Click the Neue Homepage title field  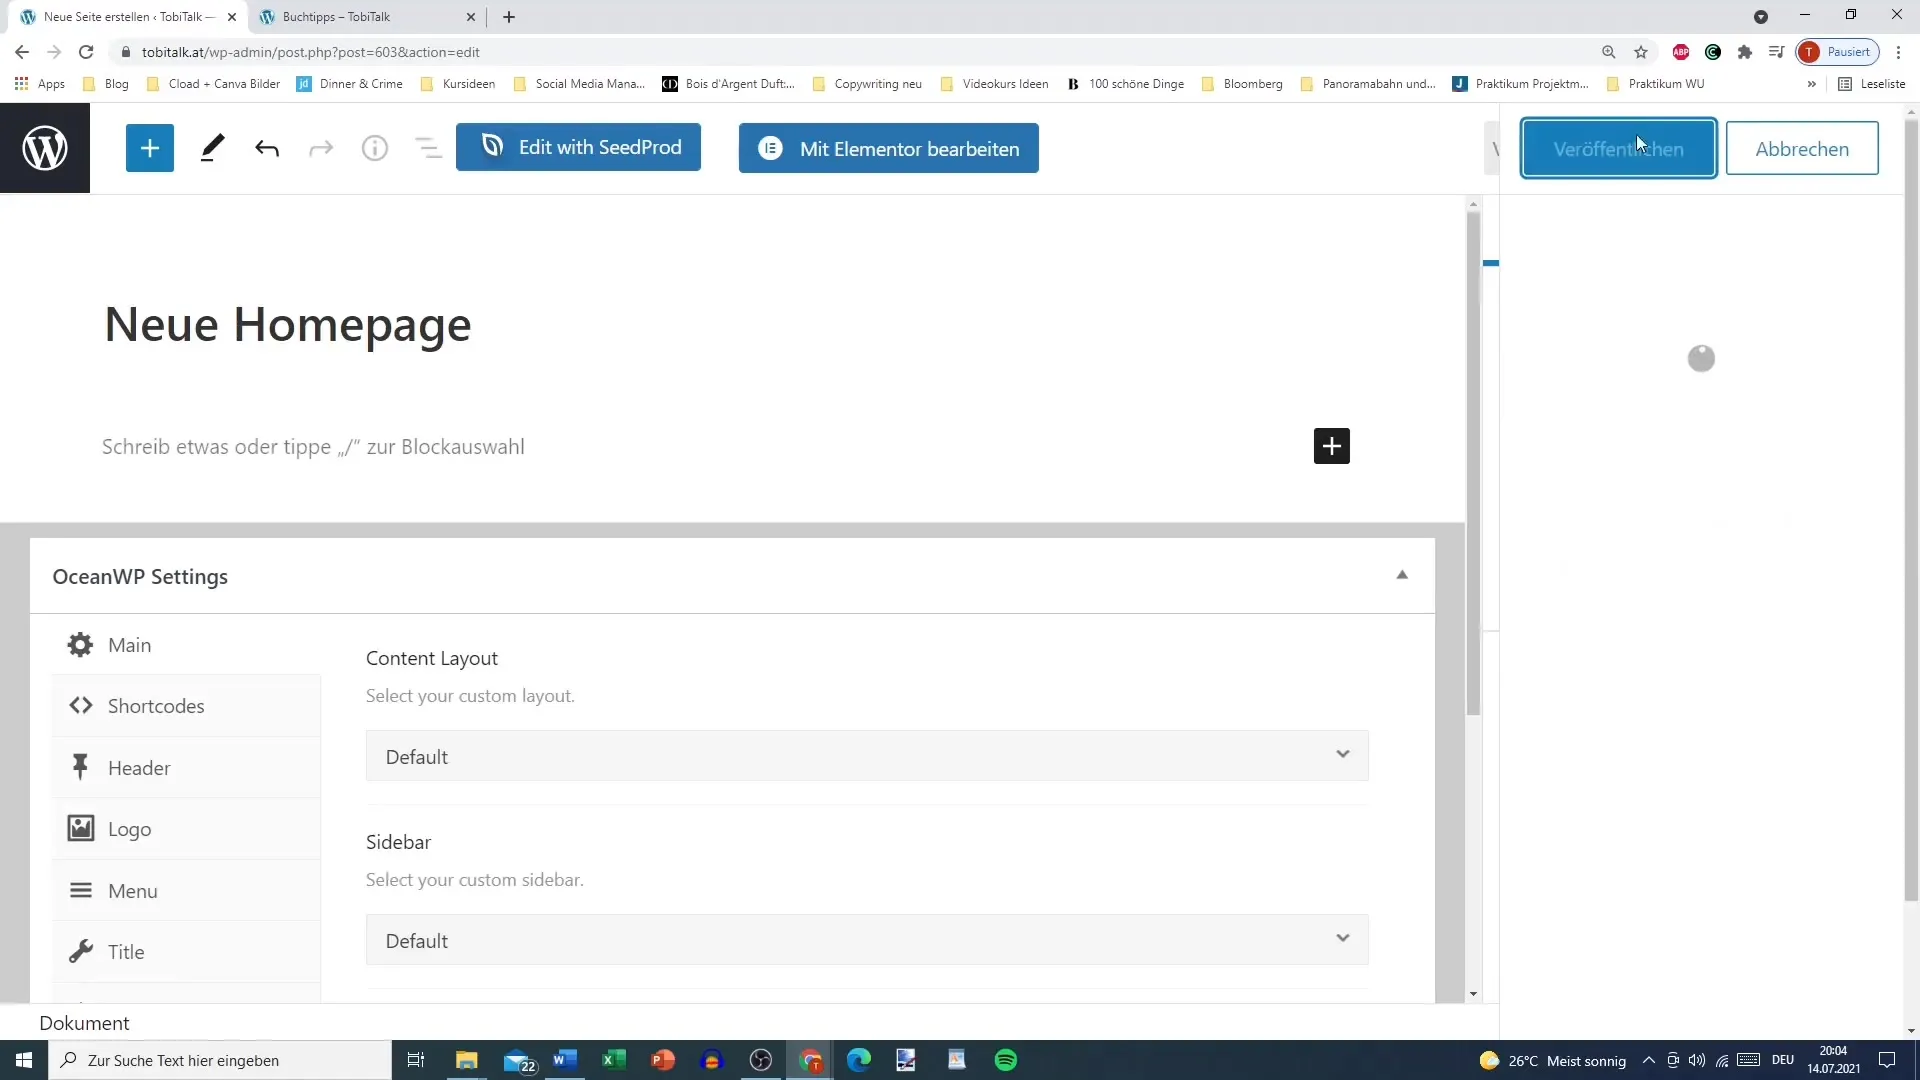pyautogui.click(x=288, y=324)
